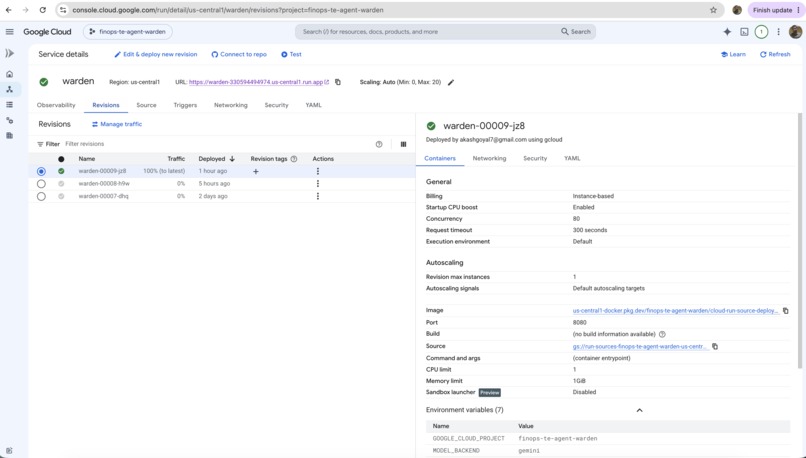Screen dimensions: 806x458
Task: Open Google account avatar in console header
Action: tap(795, 32)
